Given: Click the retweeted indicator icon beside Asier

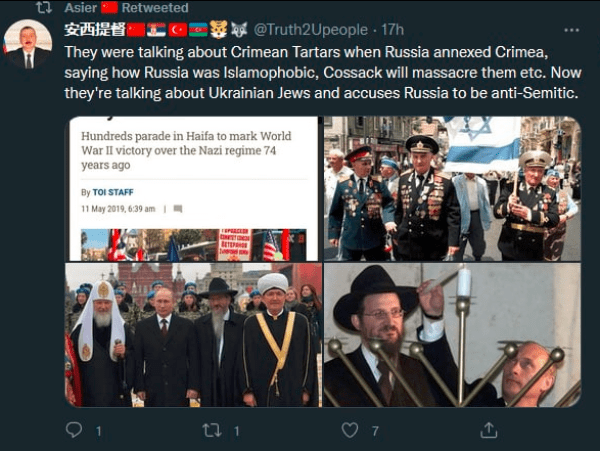Looking at the screenshot, I should (44, 7).
